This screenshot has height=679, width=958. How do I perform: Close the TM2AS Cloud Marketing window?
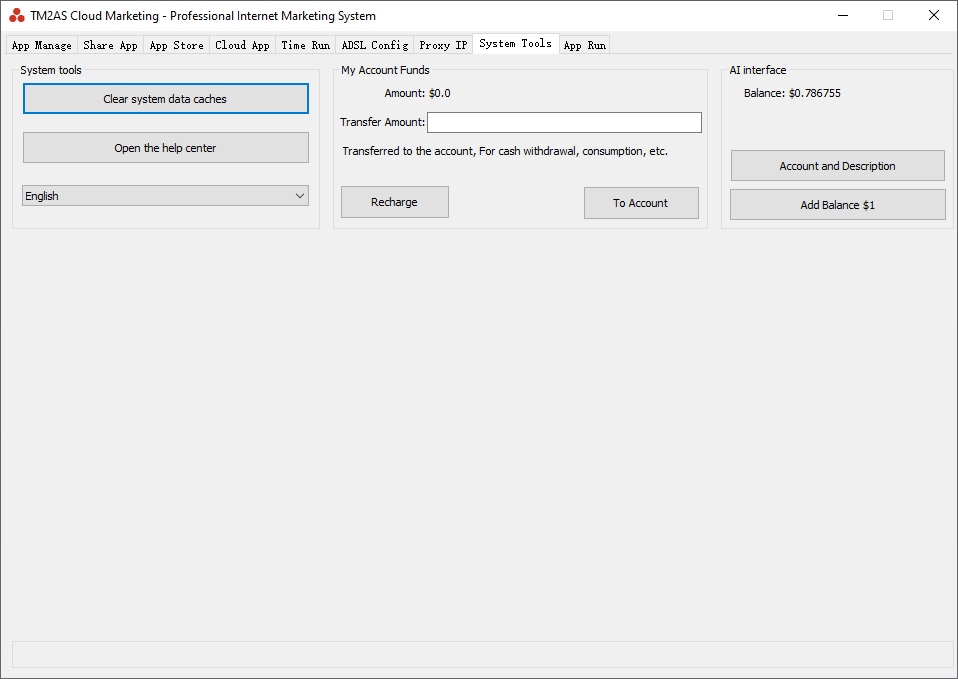click(x=933, y=16)
